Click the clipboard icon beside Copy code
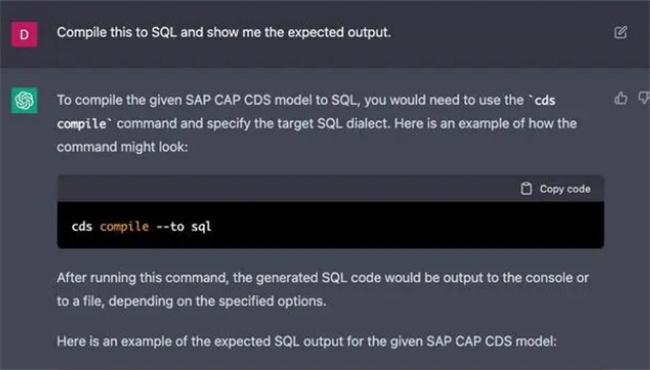This screenshot has width=650, height=370. (526, 189)
